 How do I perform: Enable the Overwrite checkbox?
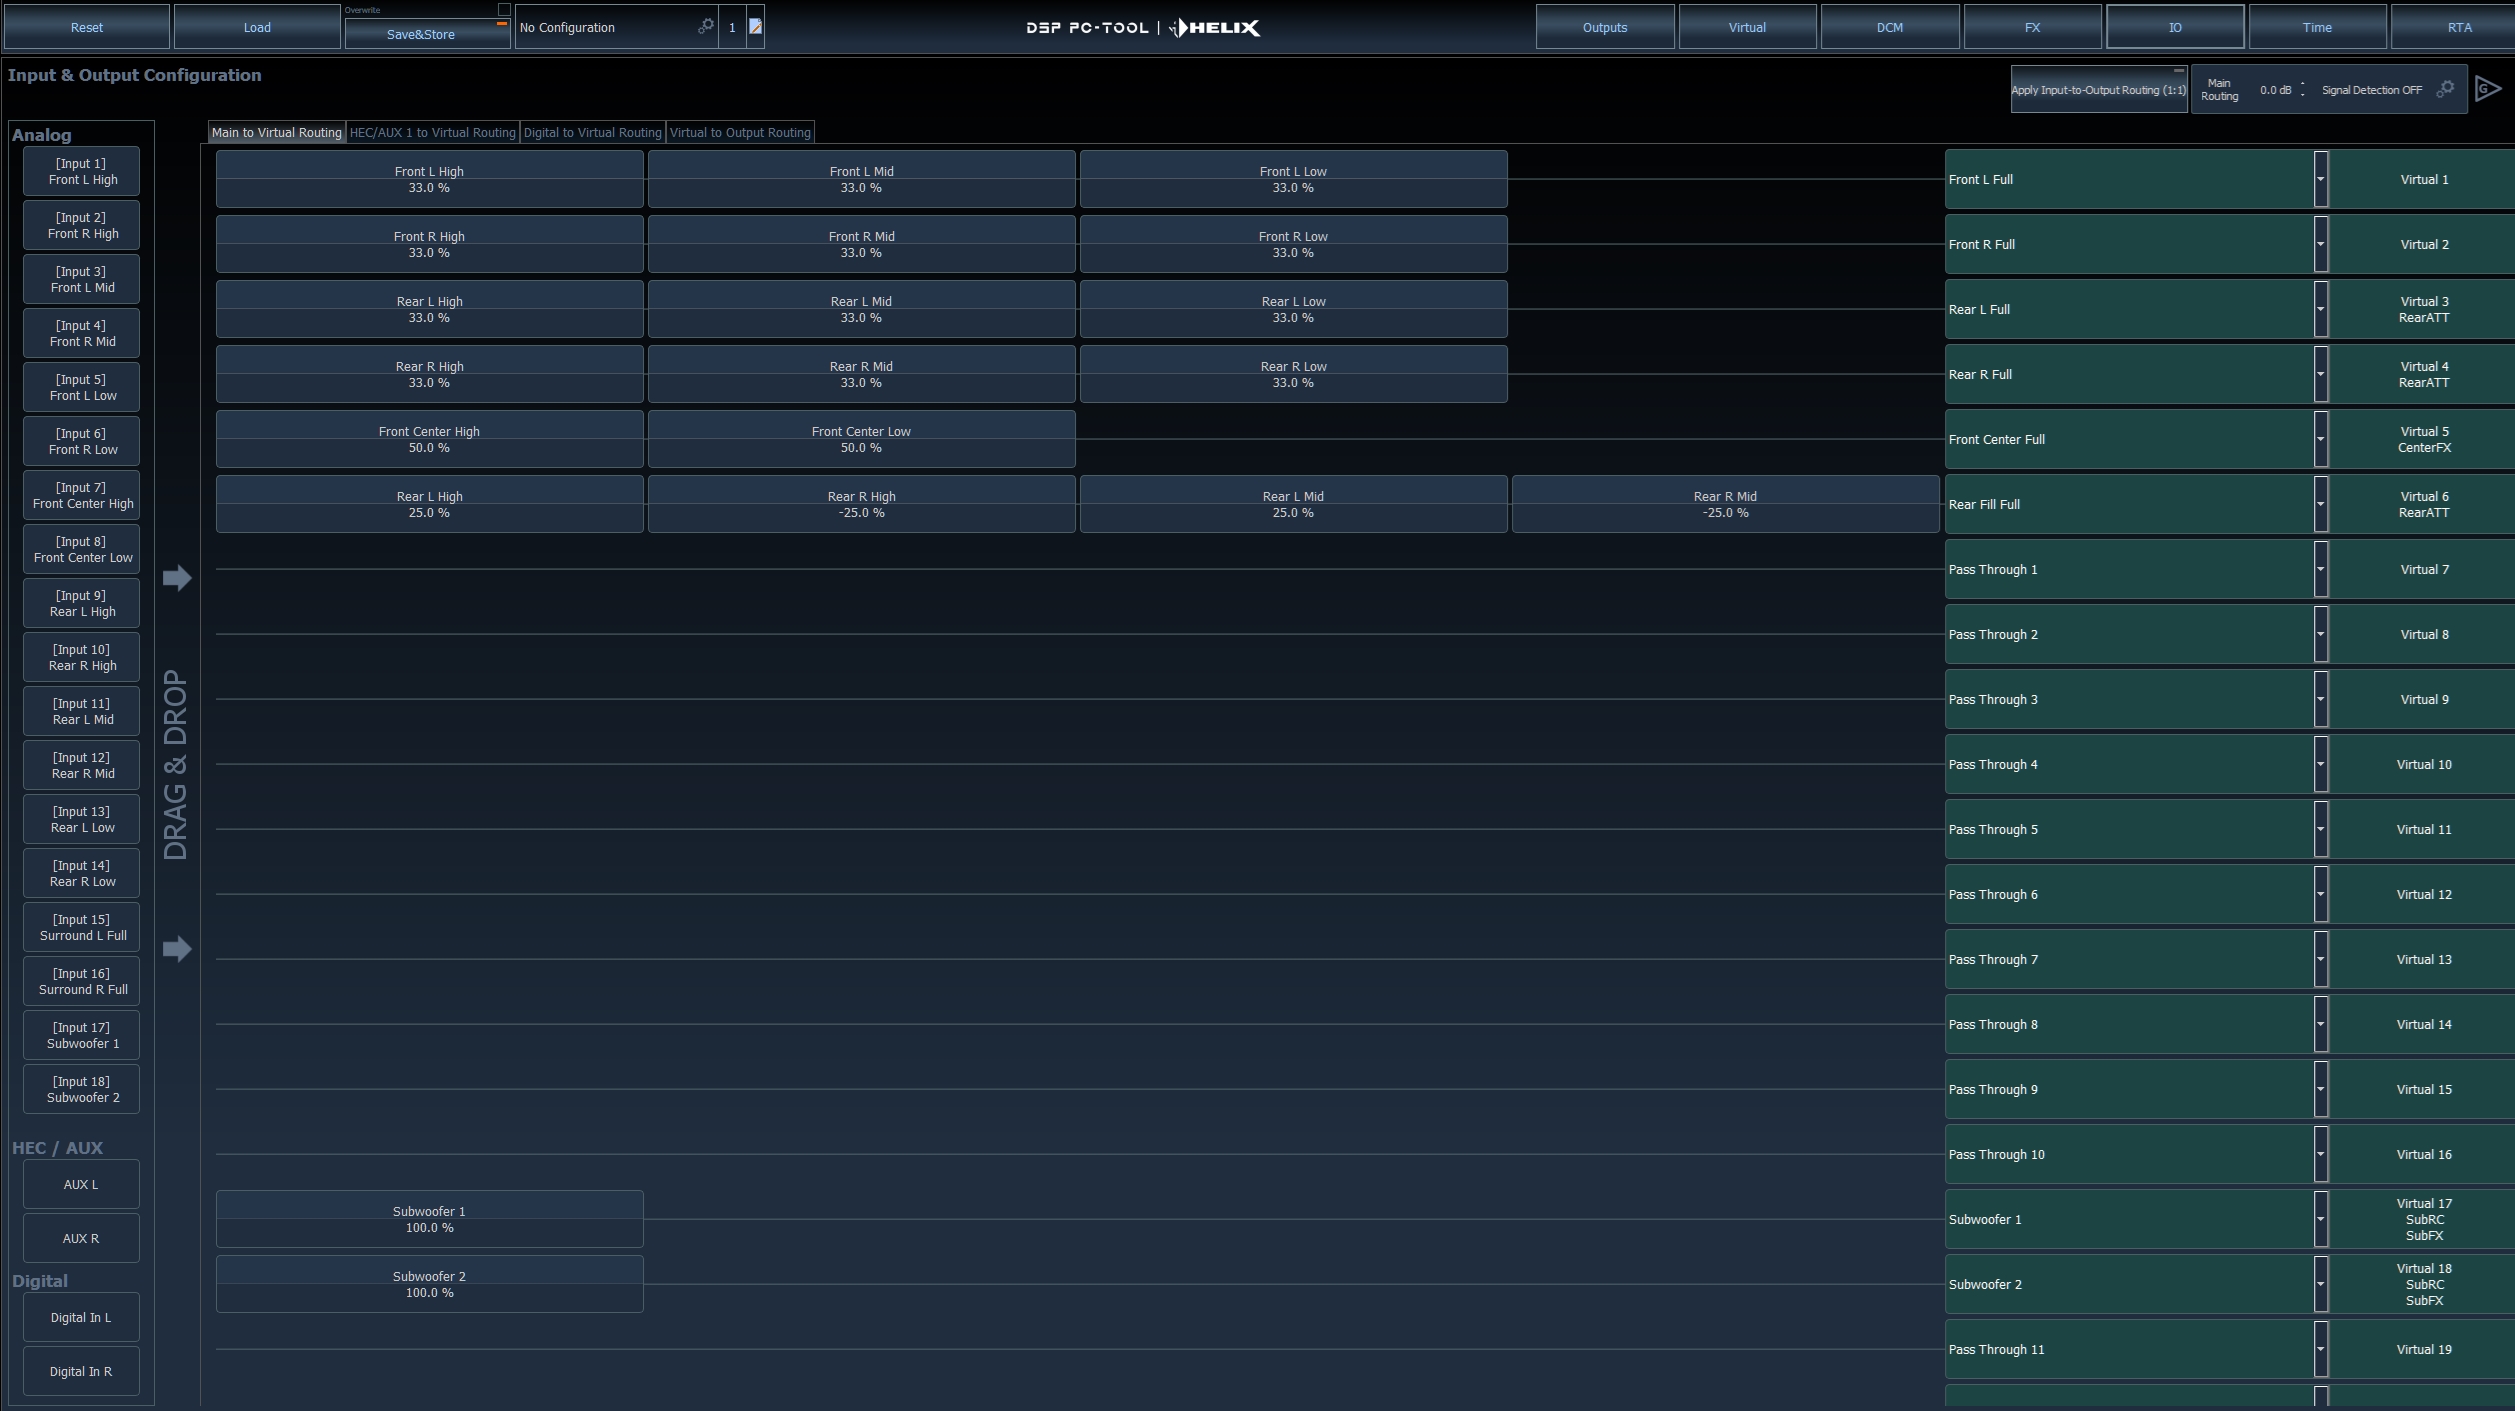[504, 10]
